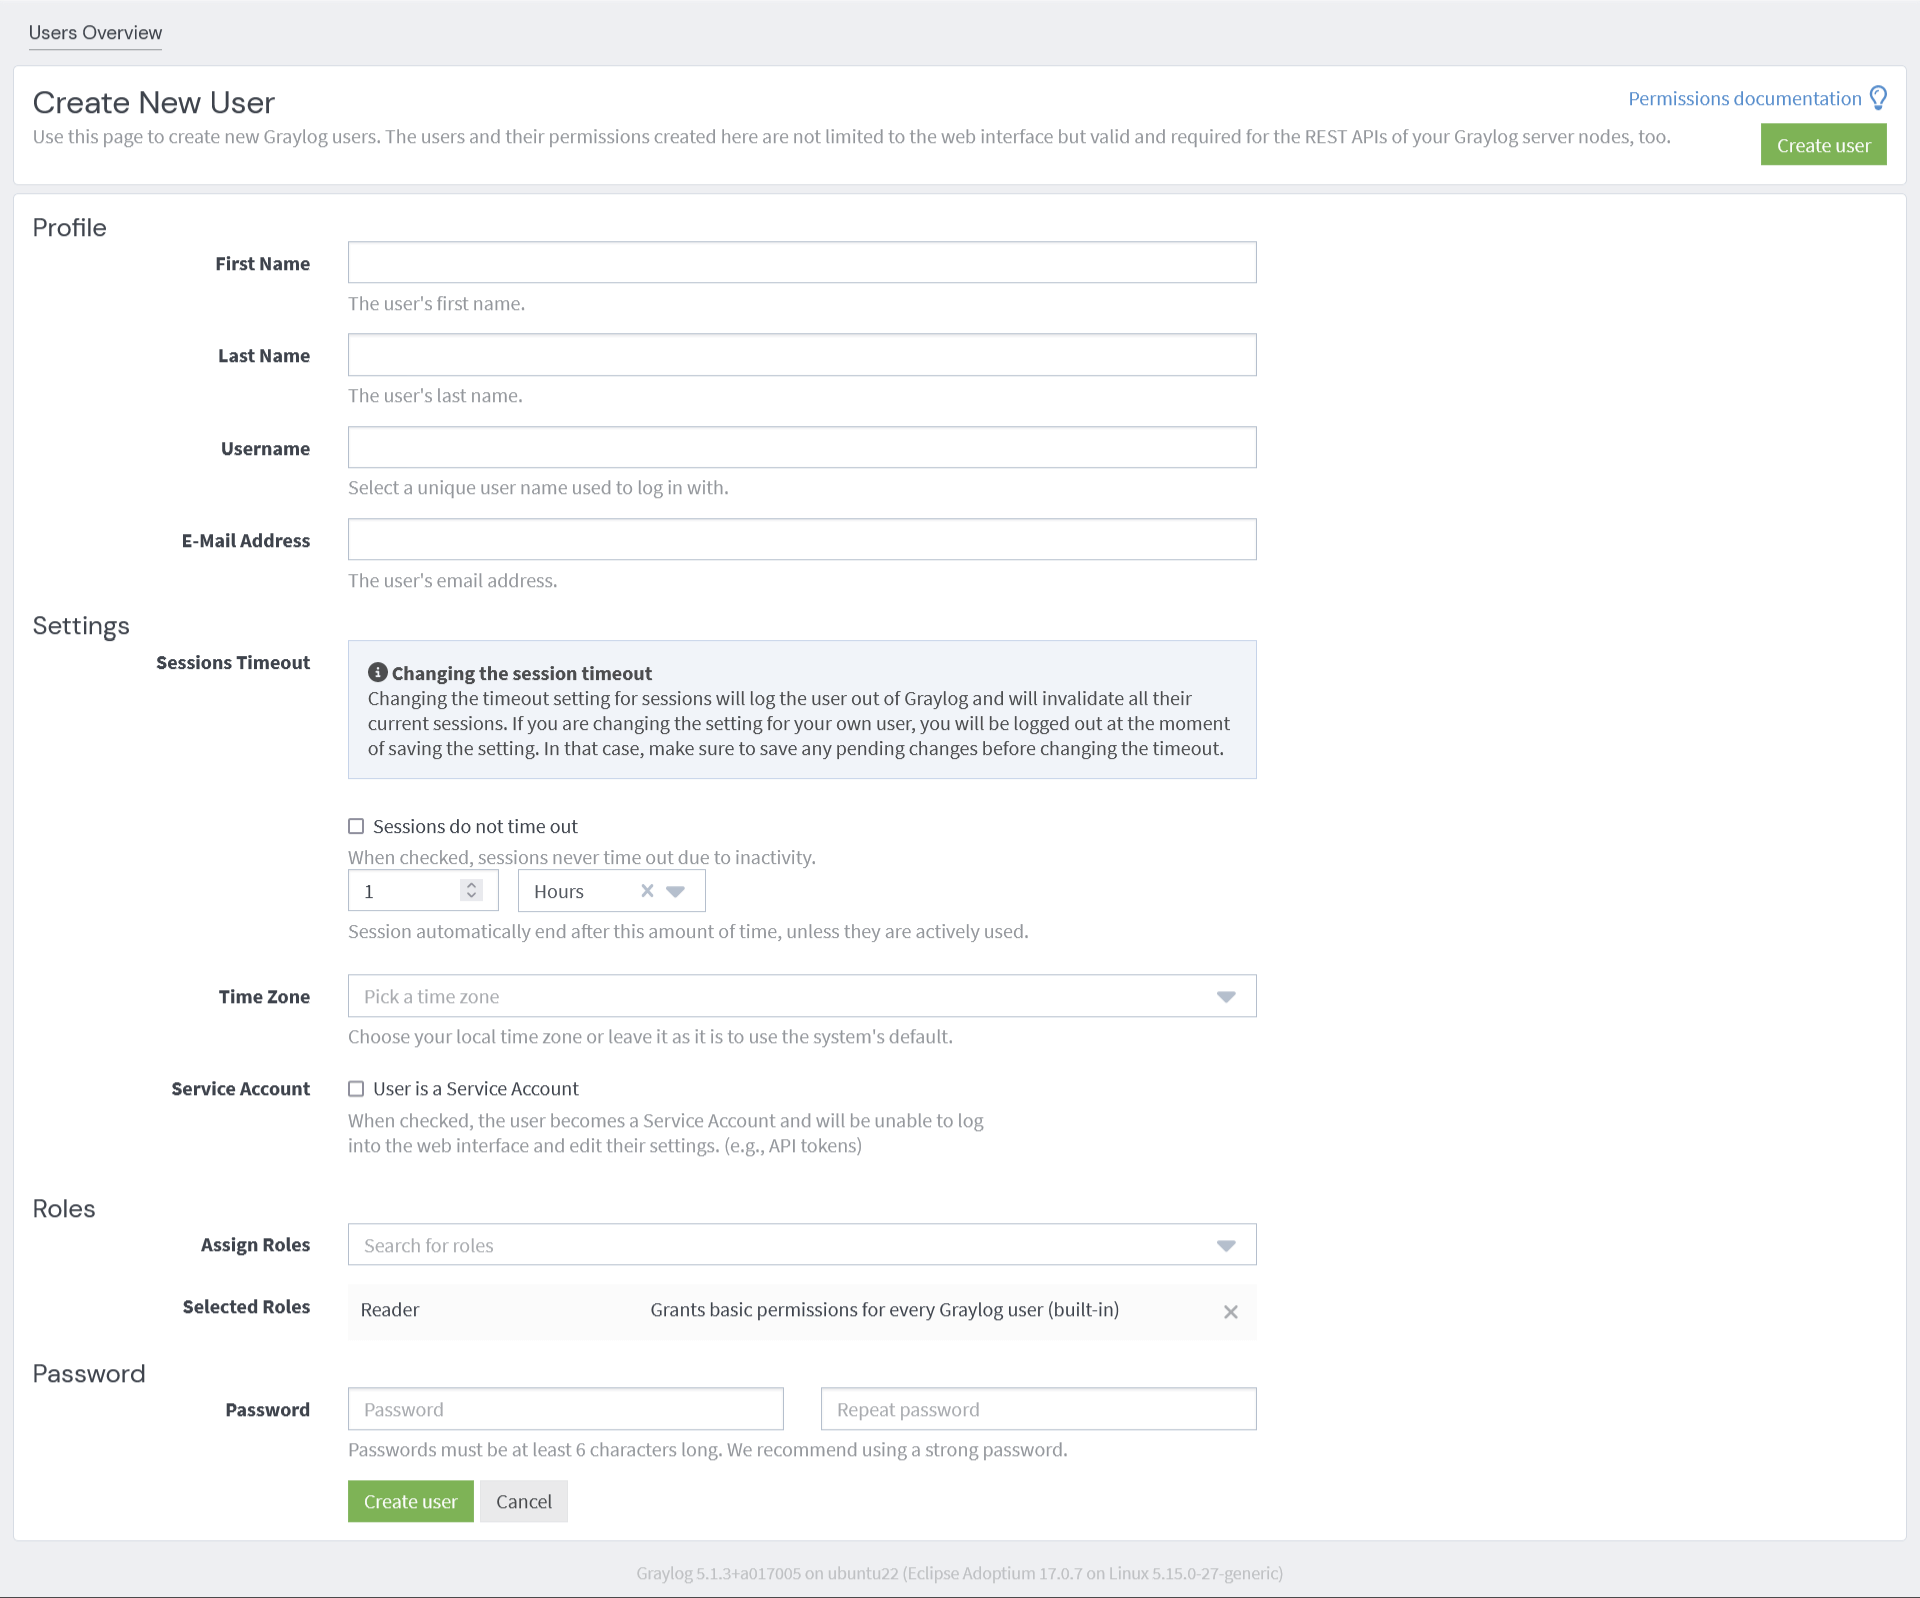Click the remove icon next to Reader role
This screenshot has height=1598, width=1920.
[x=1230, y=1309]
